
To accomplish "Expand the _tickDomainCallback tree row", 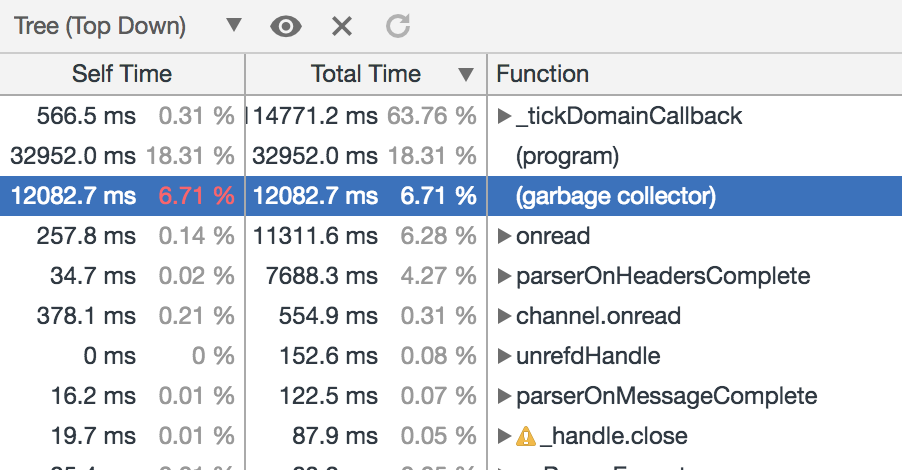I will pyautogui.click(x=504, y=116).
